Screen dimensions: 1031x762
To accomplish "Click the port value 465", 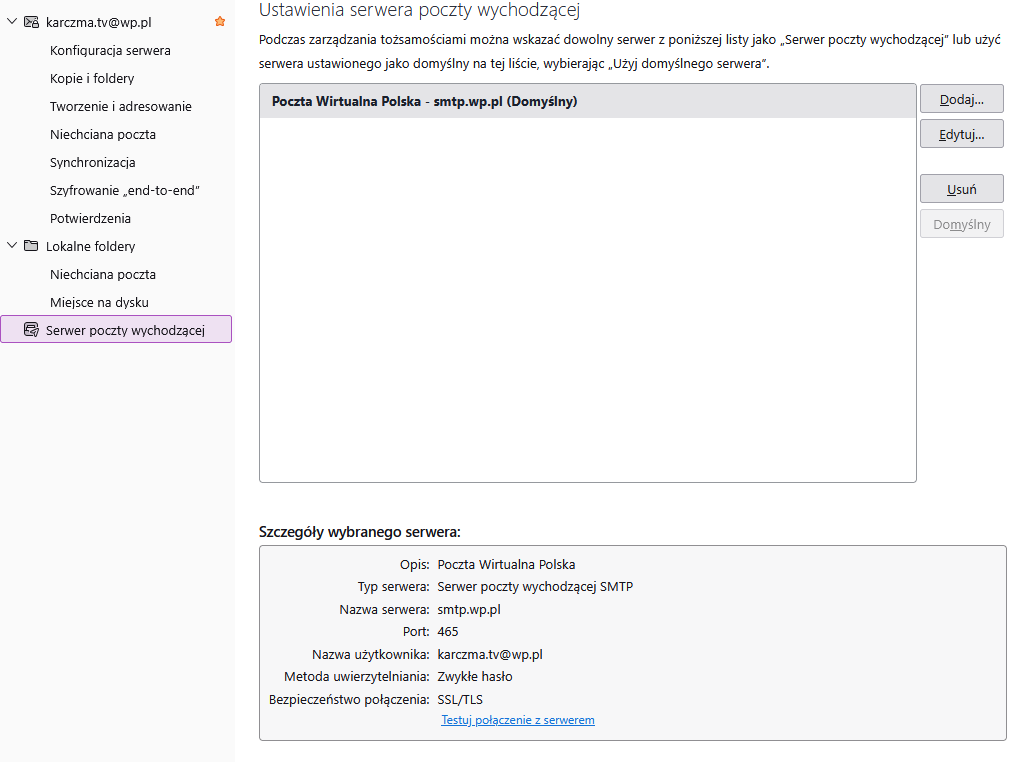I will (448, 632).
